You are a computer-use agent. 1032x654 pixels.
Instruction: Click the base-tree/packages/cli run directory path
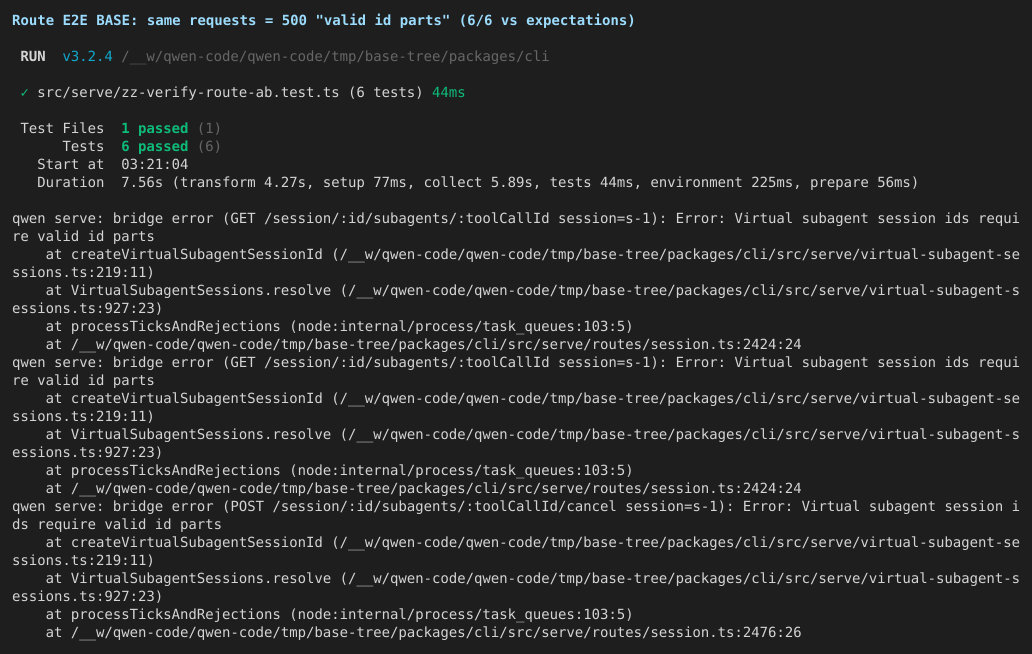(335, 57)
